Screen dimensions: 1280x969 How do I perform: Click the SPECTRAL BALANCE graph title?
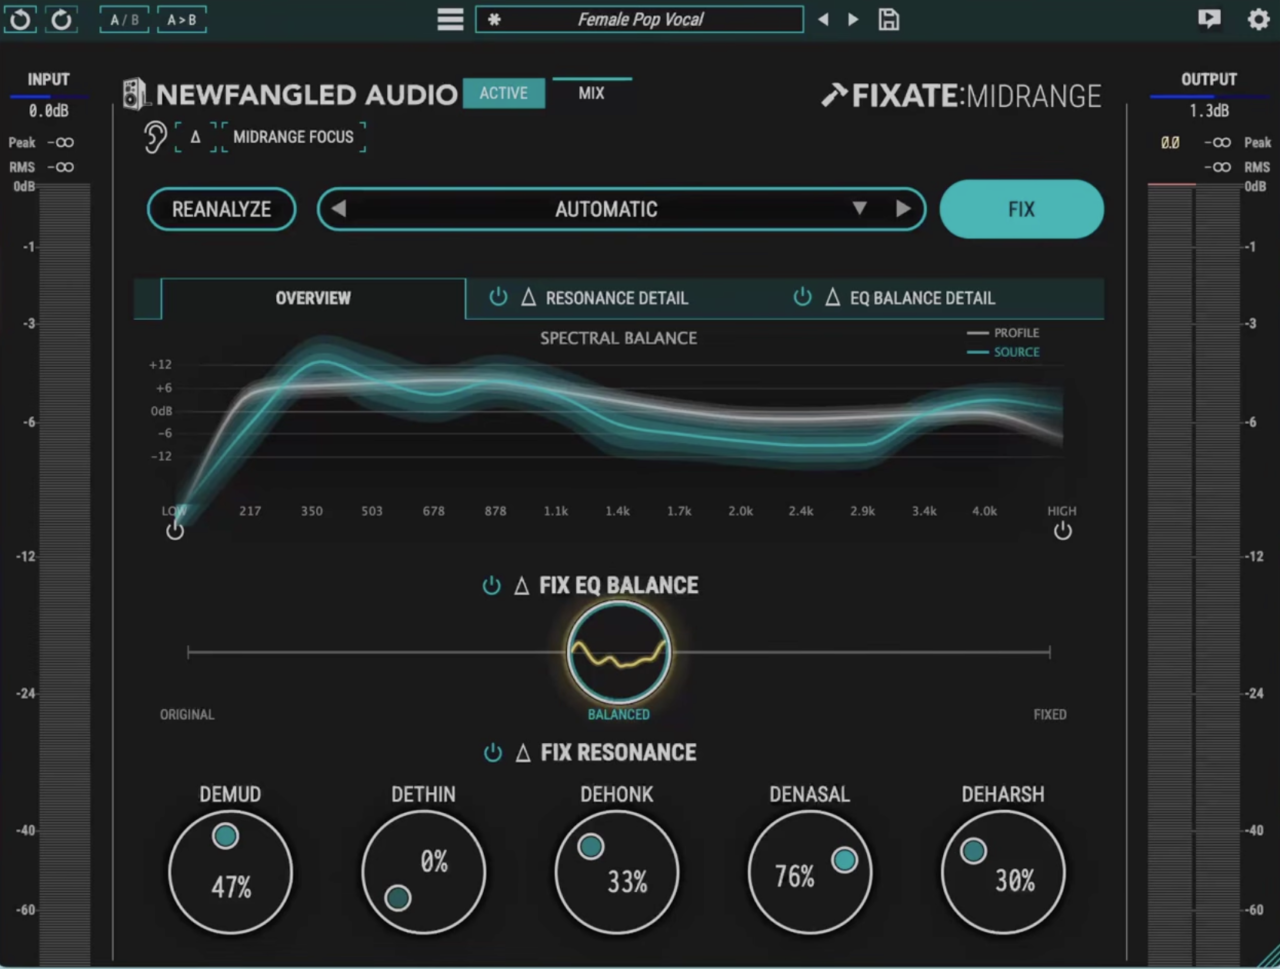[x=618, y=338]
